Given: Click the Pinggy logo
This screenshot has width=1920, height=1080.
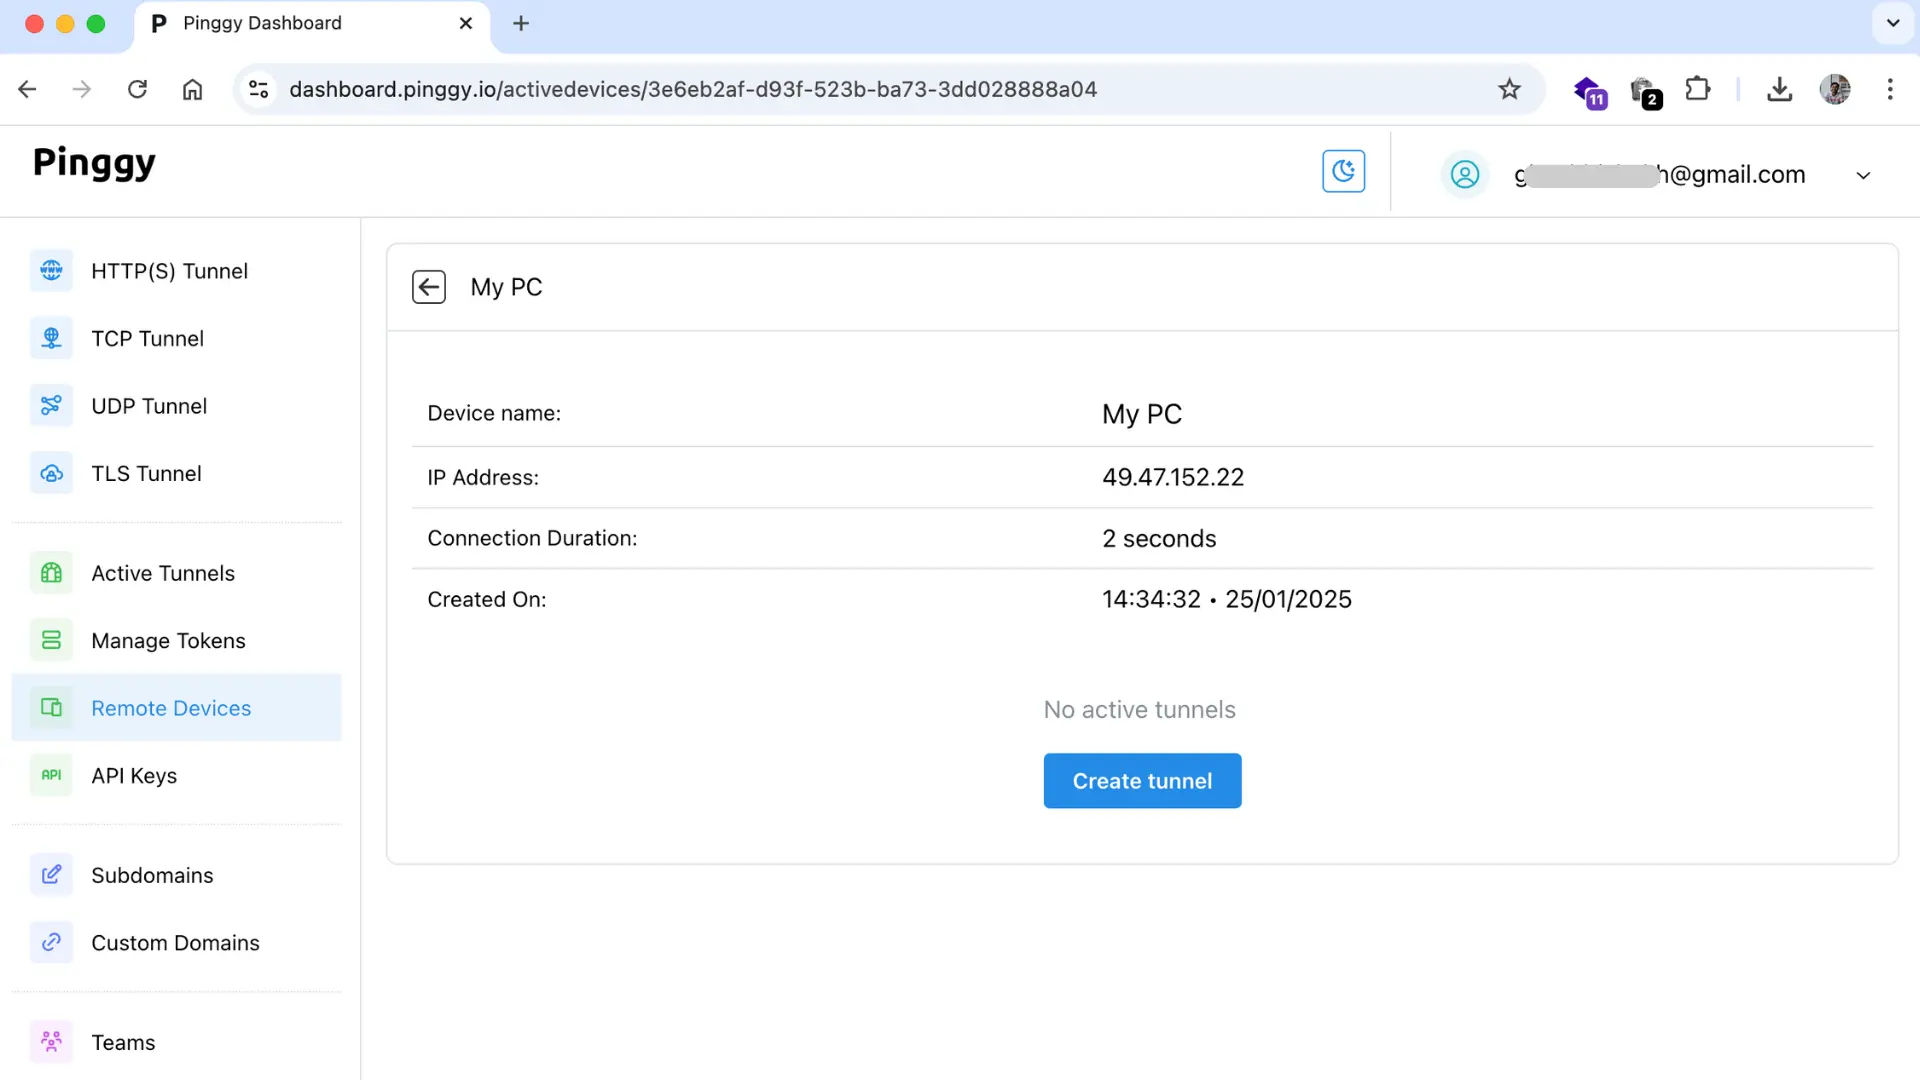Looking at the screenshot, I should (x=94, y=163).
